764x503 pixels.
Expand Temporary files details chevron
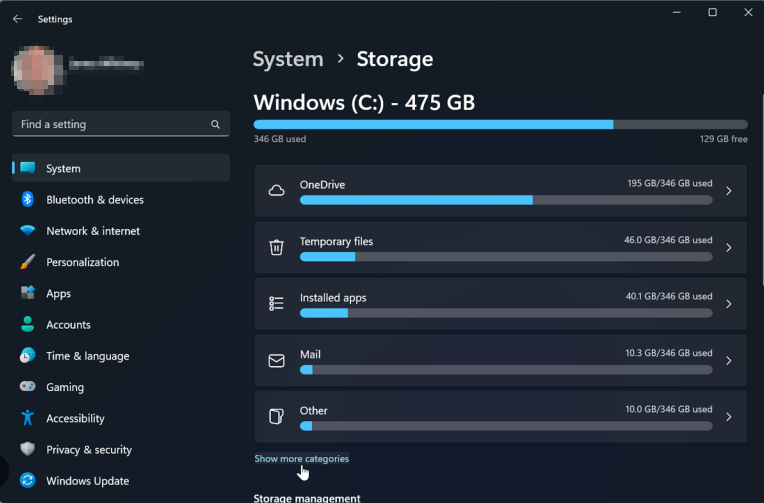tap(728, 248)
